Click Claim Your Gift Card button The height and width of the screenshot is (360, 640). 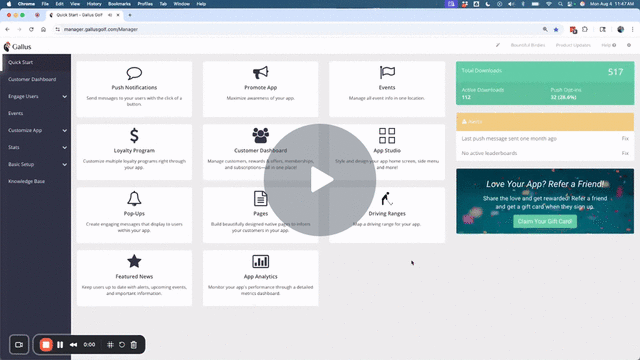(545, 221)
